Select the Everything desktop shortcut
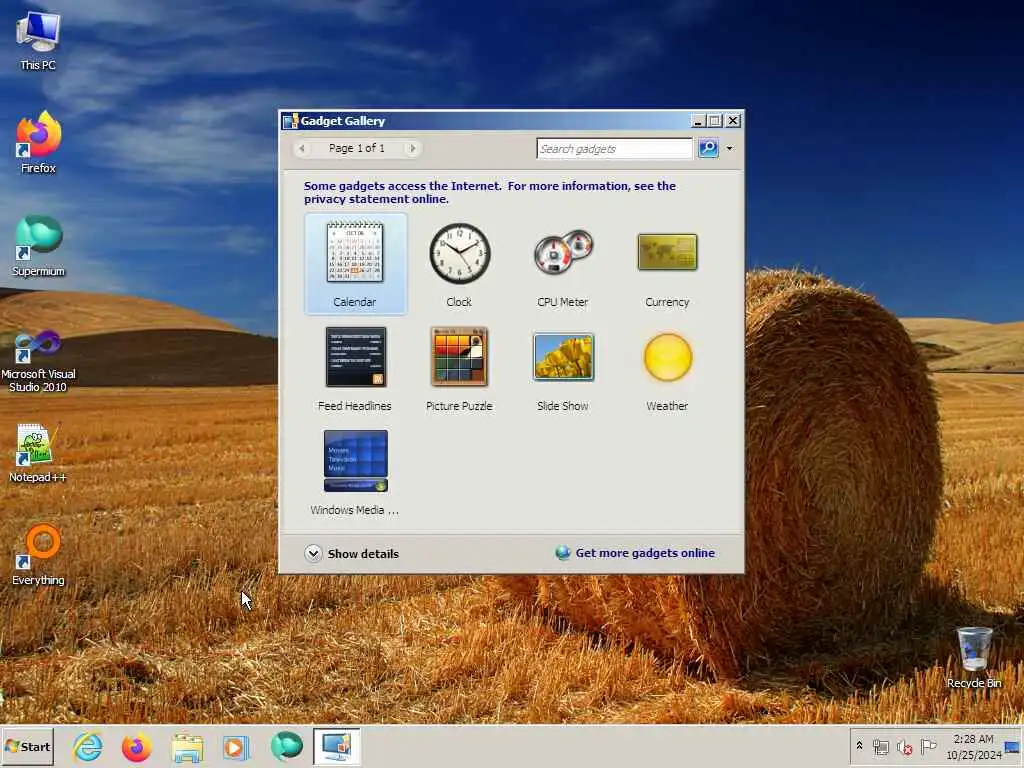Image resolution: width=1024 pixels, height=768 pixels. coord(38,555)
